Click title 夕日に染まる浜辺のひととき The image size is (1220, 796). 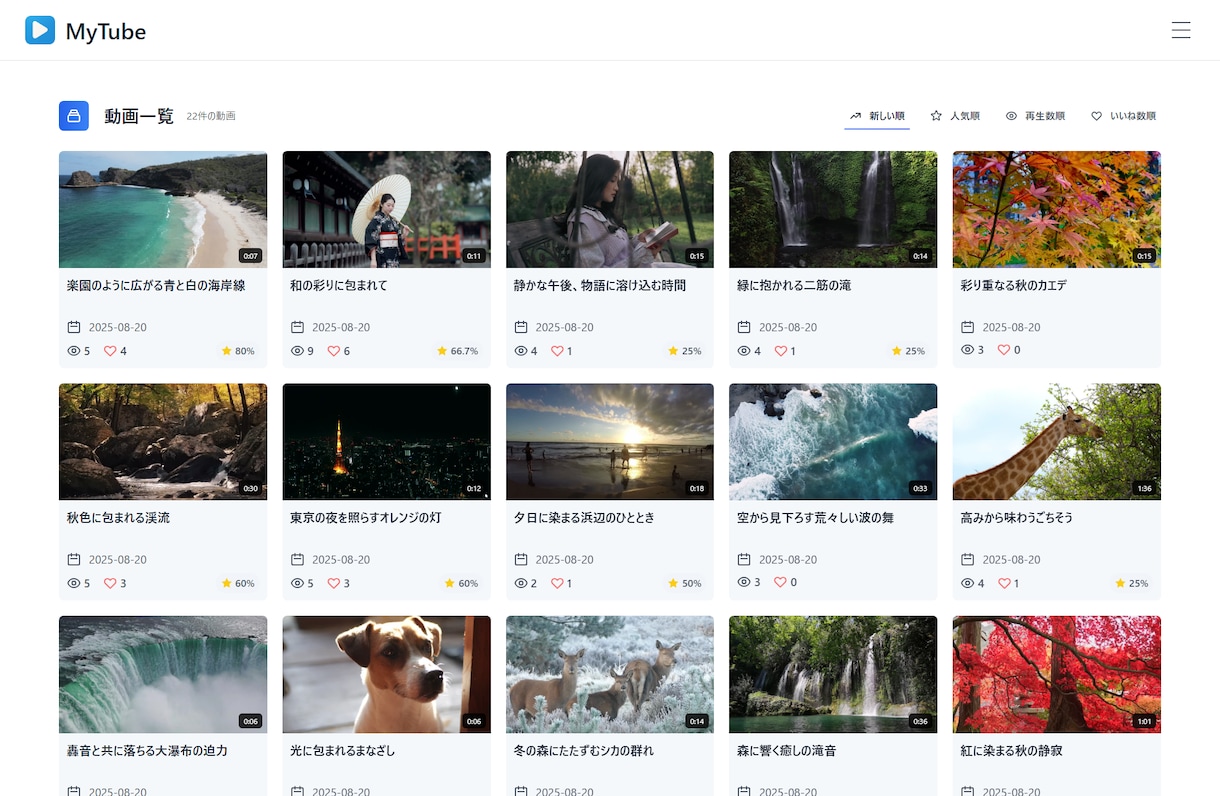[584, 518]
